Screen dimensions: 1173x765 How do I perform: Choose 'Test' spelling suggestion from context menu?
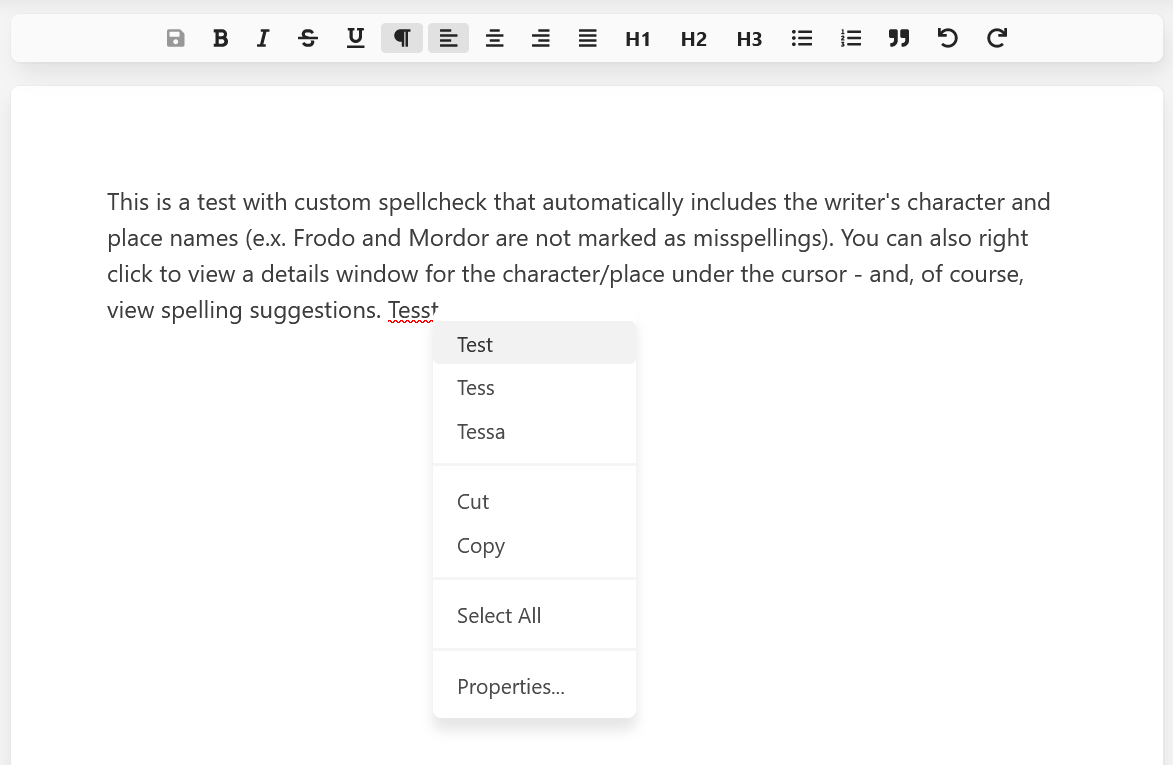coord(475,344)
